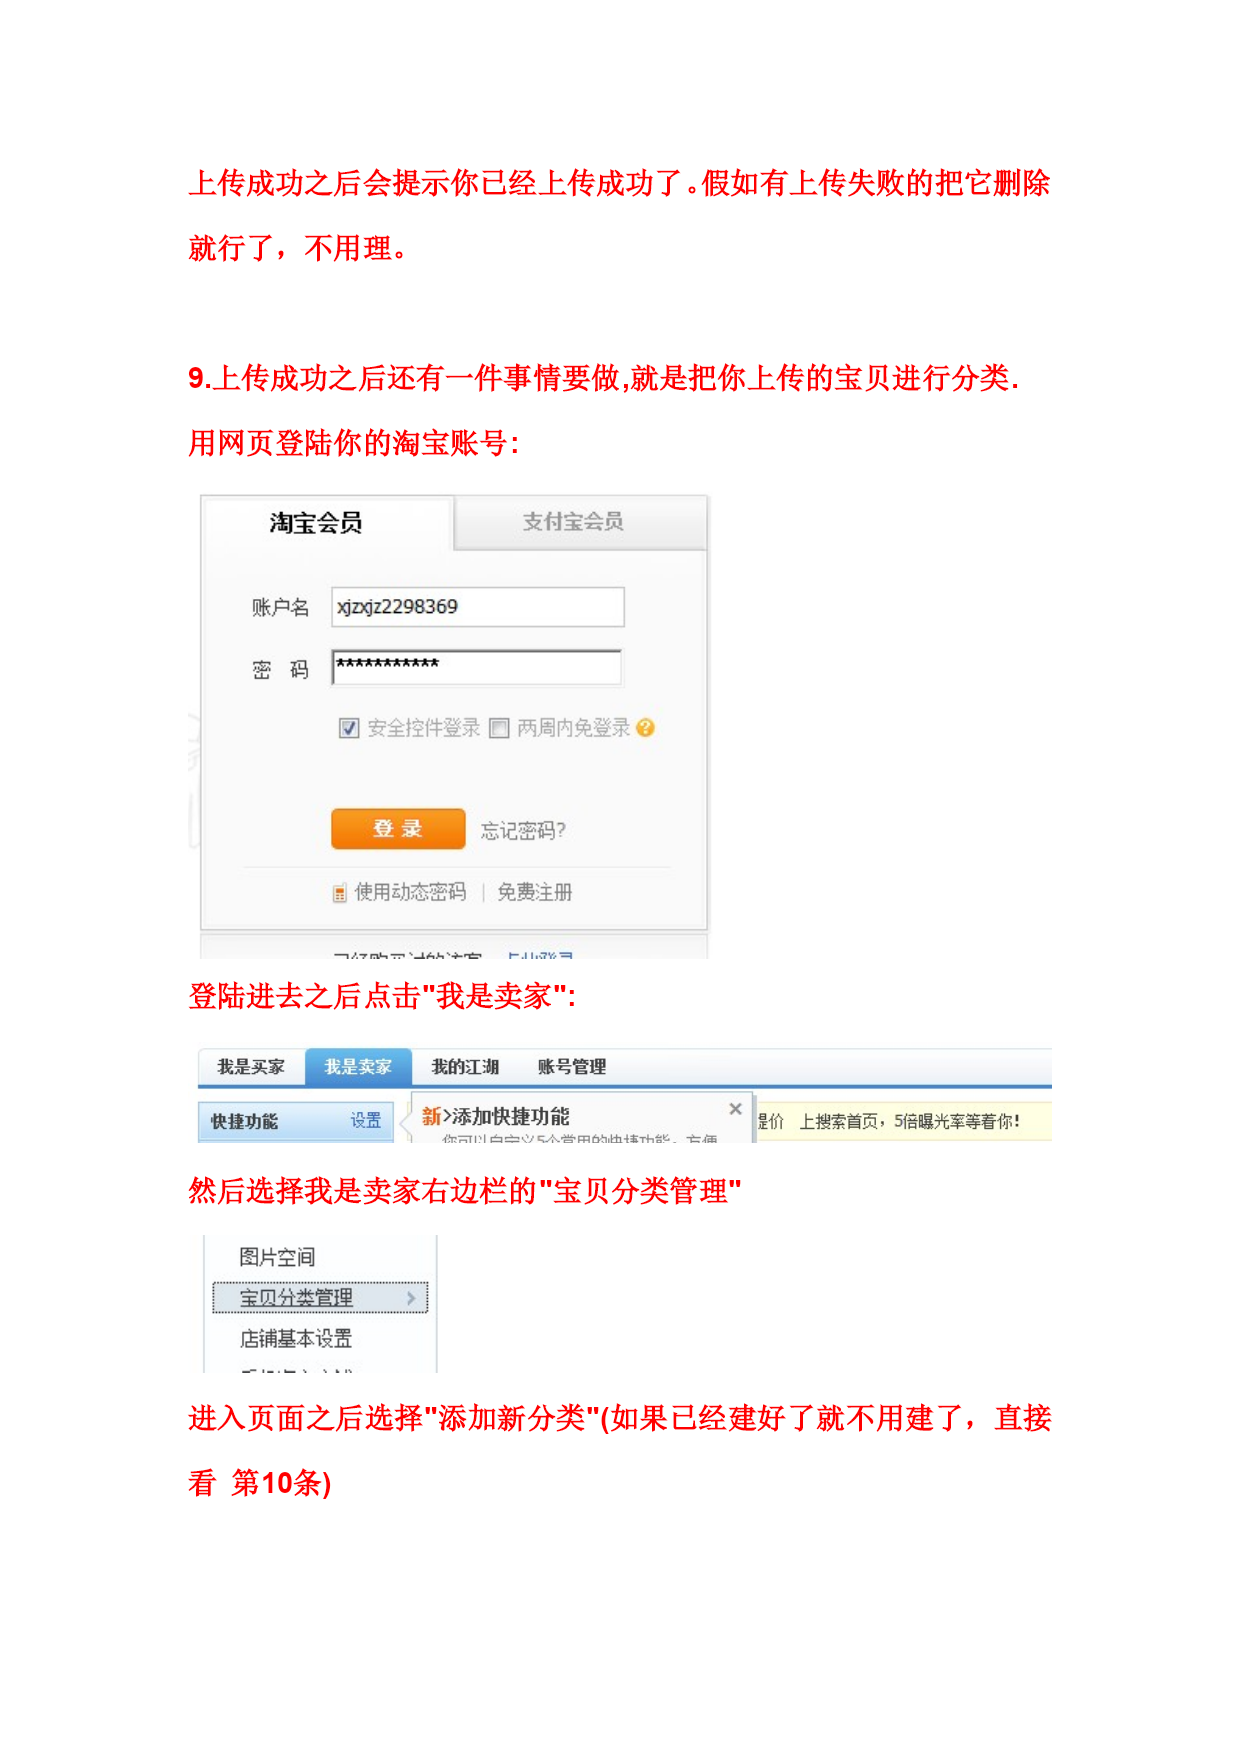The image size is (1241, 1754).
Task: Toggle the 安全控件登录 checkbox
Action: [x=349, y=728]
